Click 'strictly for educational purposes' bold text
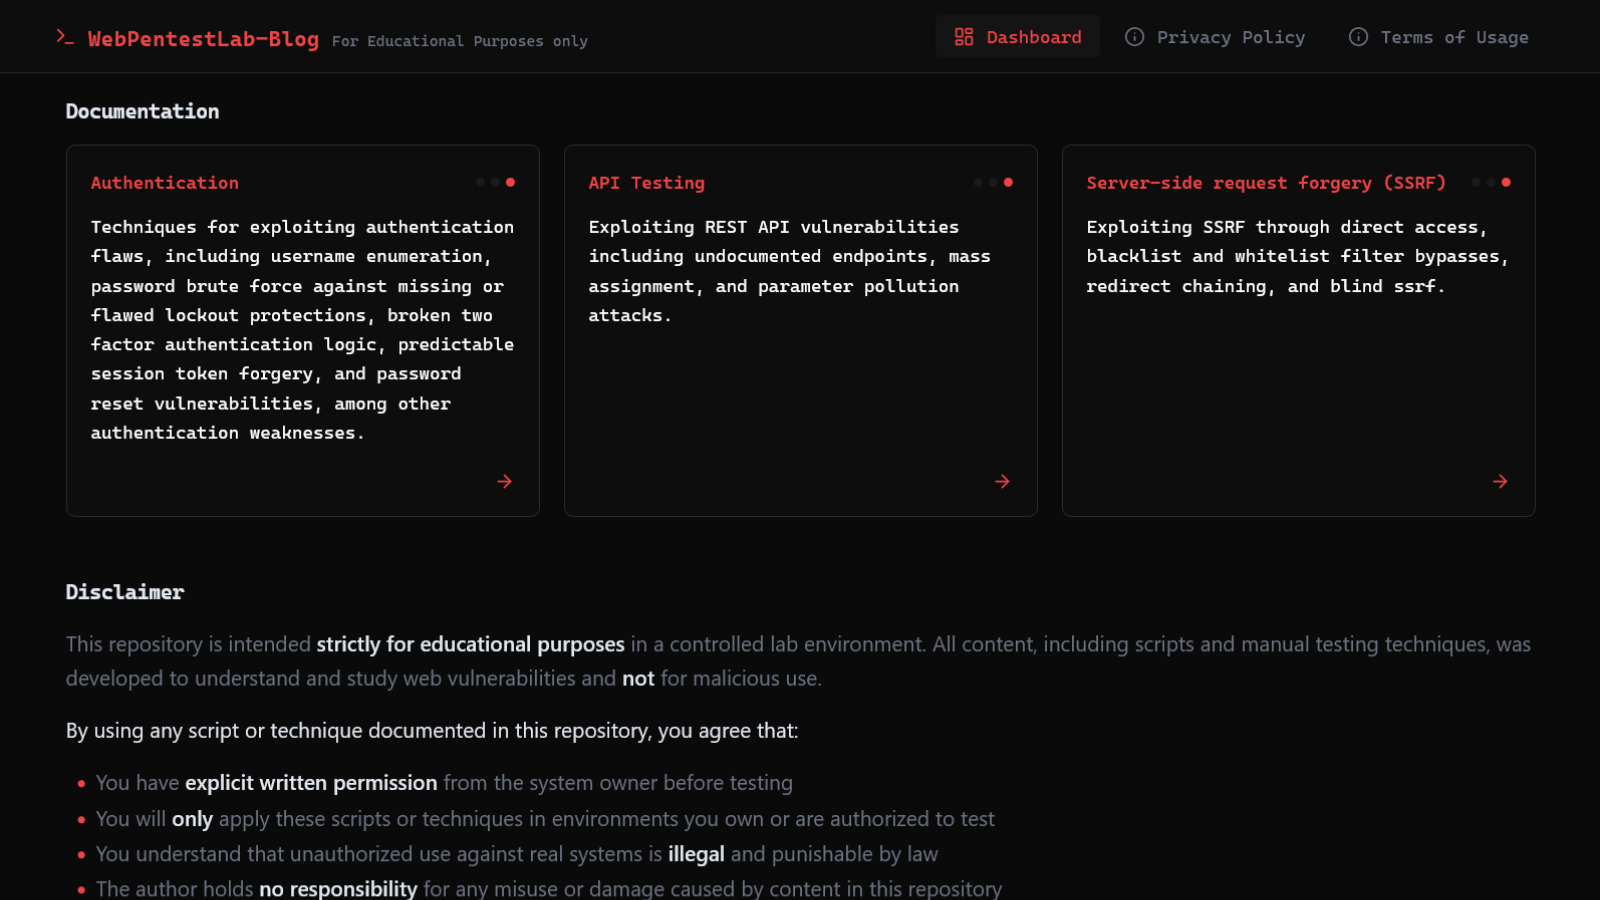 click(471, 644)
